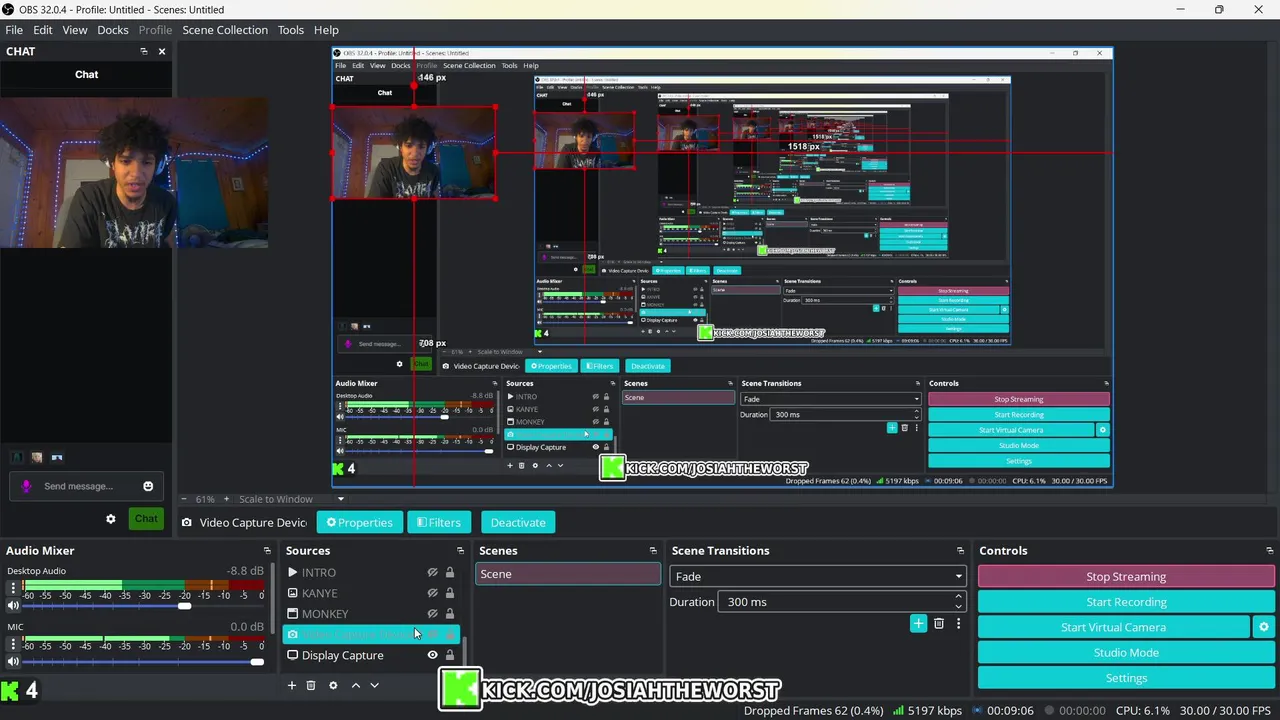Remove selected source with the trash icon
1280x720 pixels.
311,685
